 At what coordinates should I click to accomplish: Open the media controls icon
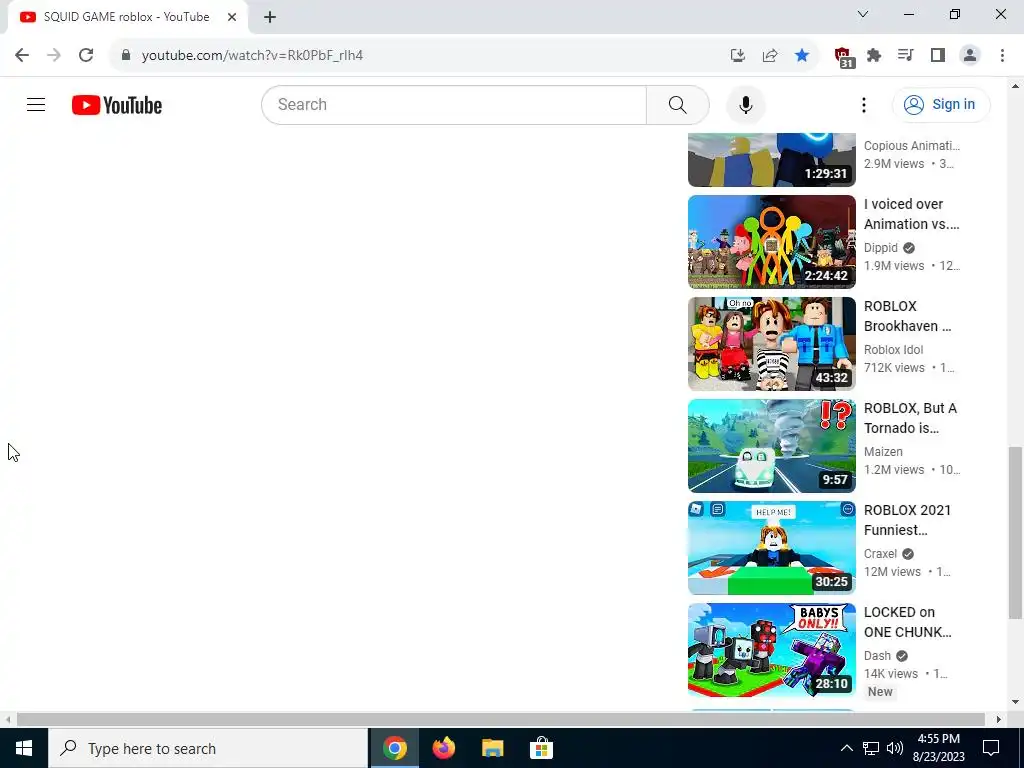pyautogui.click(x=906, y=55)
